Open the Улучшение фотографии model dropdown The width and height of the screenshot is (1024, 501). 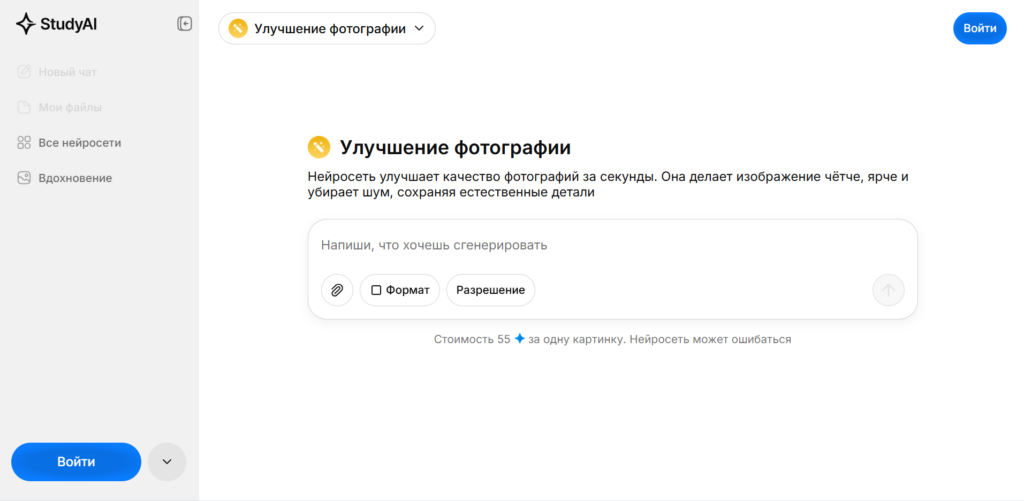[x=327, y=29]
